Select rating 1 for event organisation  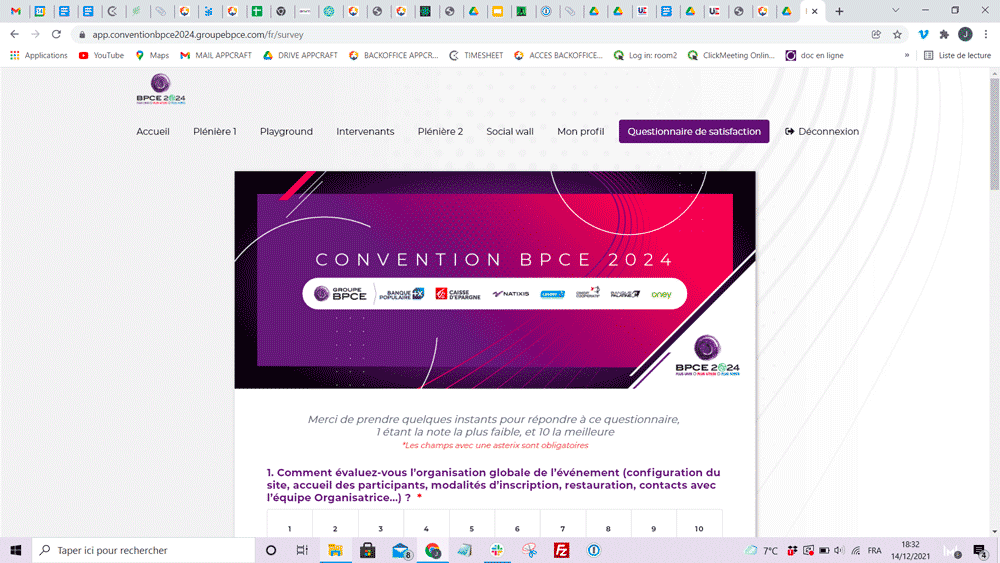(x=289, y=528)
